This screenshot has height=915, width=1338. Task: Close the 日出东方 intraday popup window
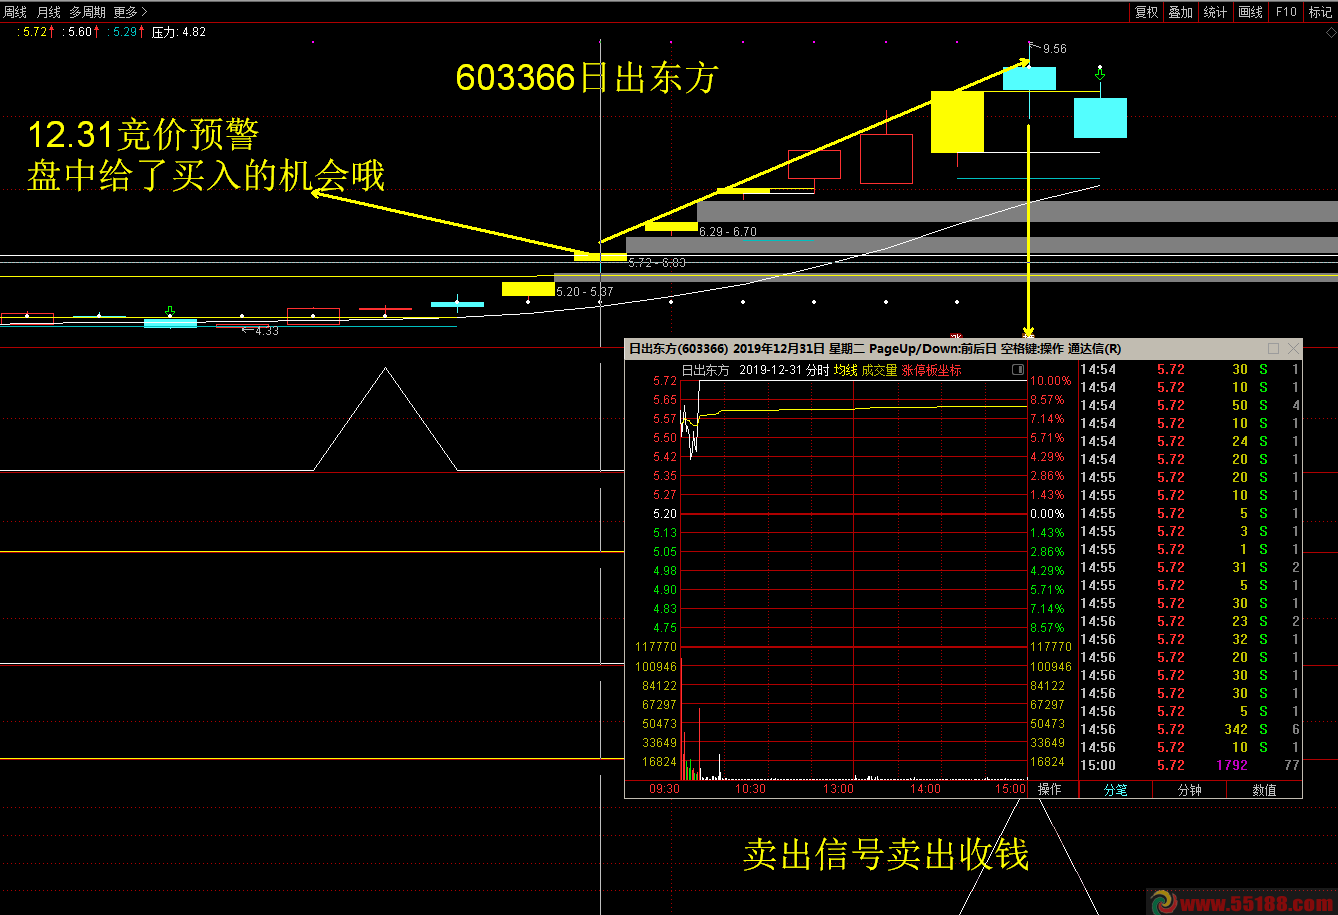click(1293, 349)
